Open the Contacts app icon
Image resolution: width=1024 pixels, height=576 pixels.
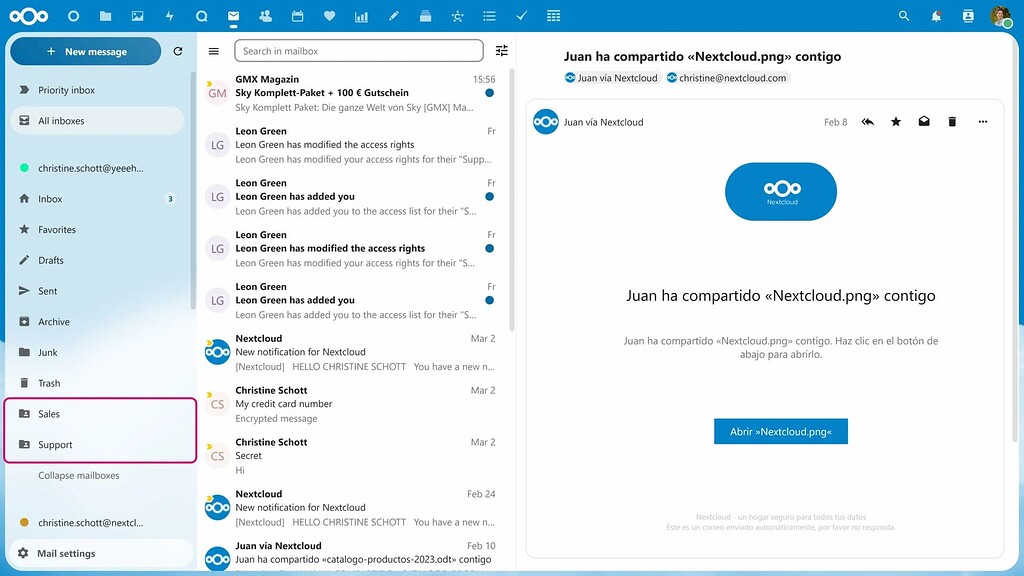pyautogui.click(x=265, y=15)
